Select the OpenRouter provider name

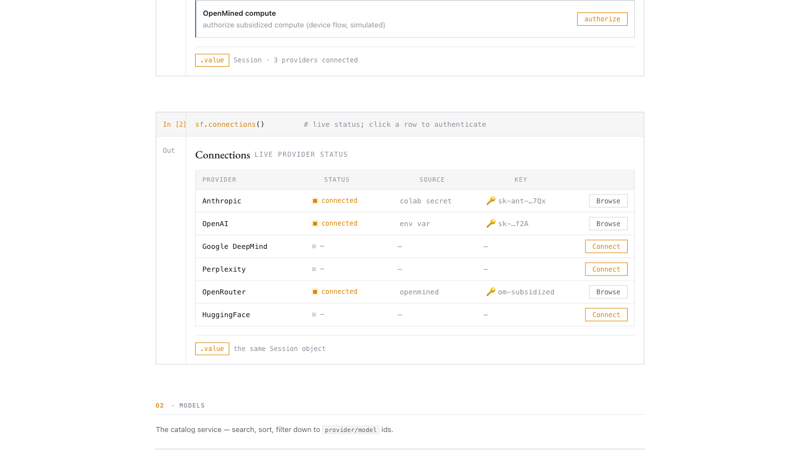pos(224,292)
